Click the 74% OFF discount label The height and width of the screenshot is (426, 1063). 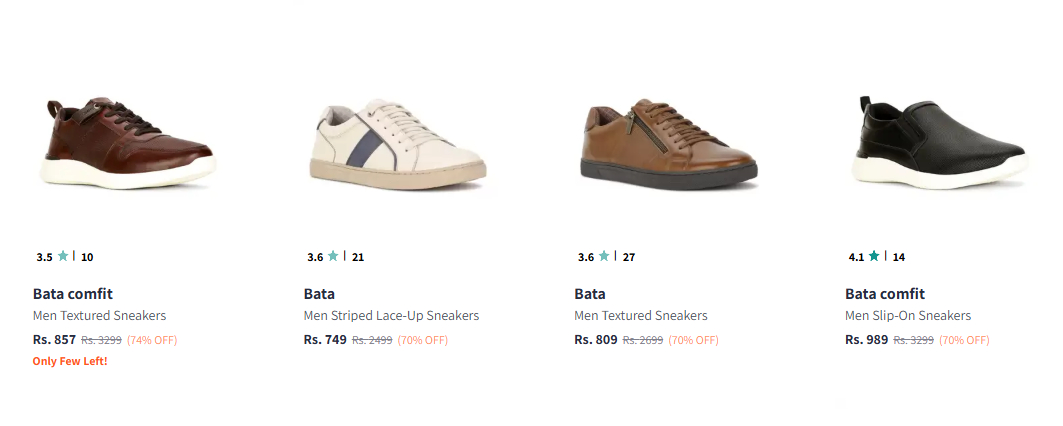152,340
